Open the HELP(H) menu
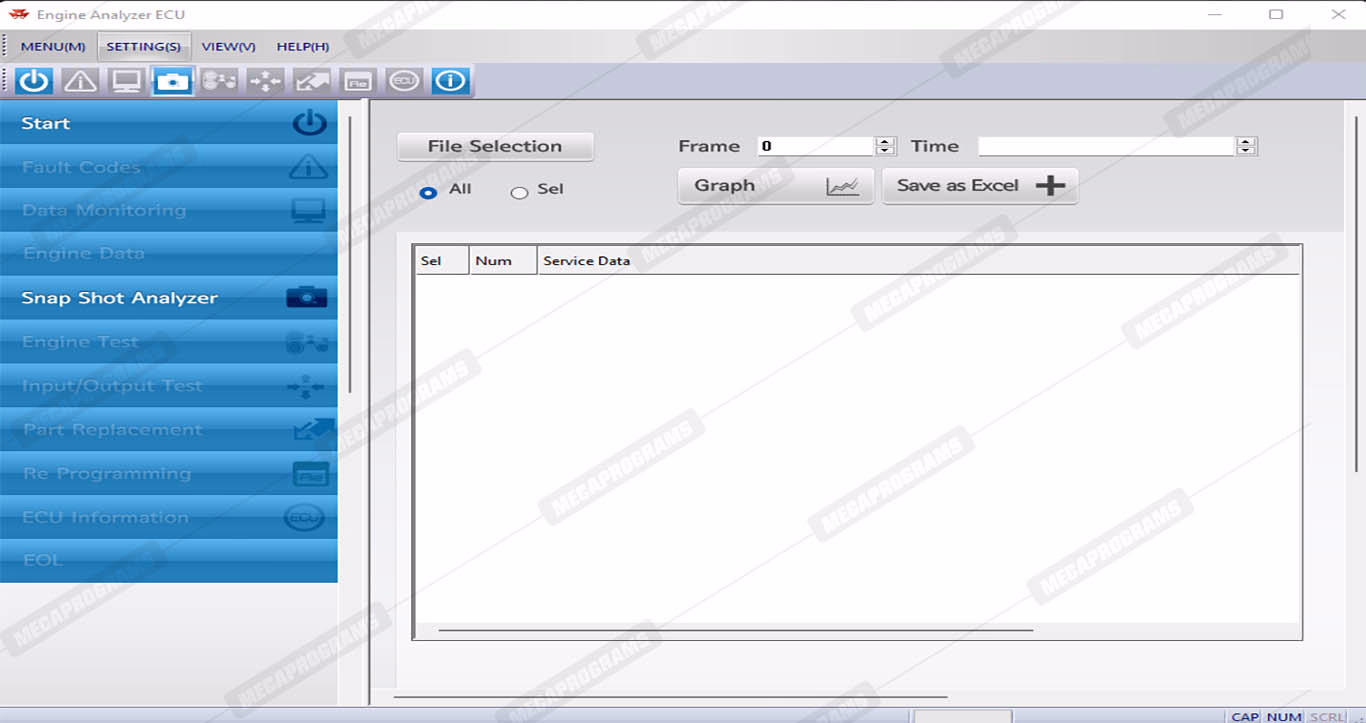 303,47
